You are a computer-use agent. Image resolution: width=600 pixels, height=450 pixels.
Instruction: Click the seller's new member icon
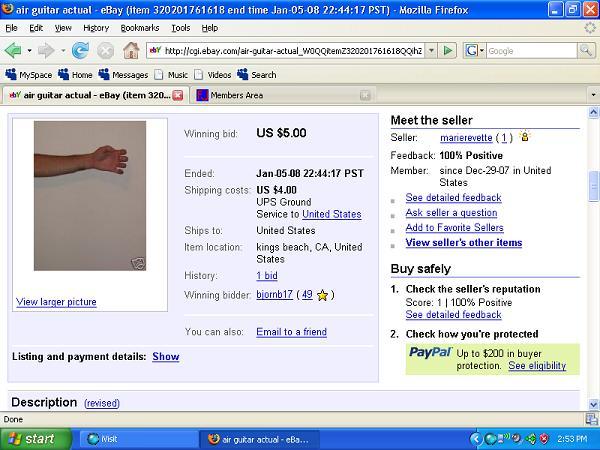[x=525, y=137]
